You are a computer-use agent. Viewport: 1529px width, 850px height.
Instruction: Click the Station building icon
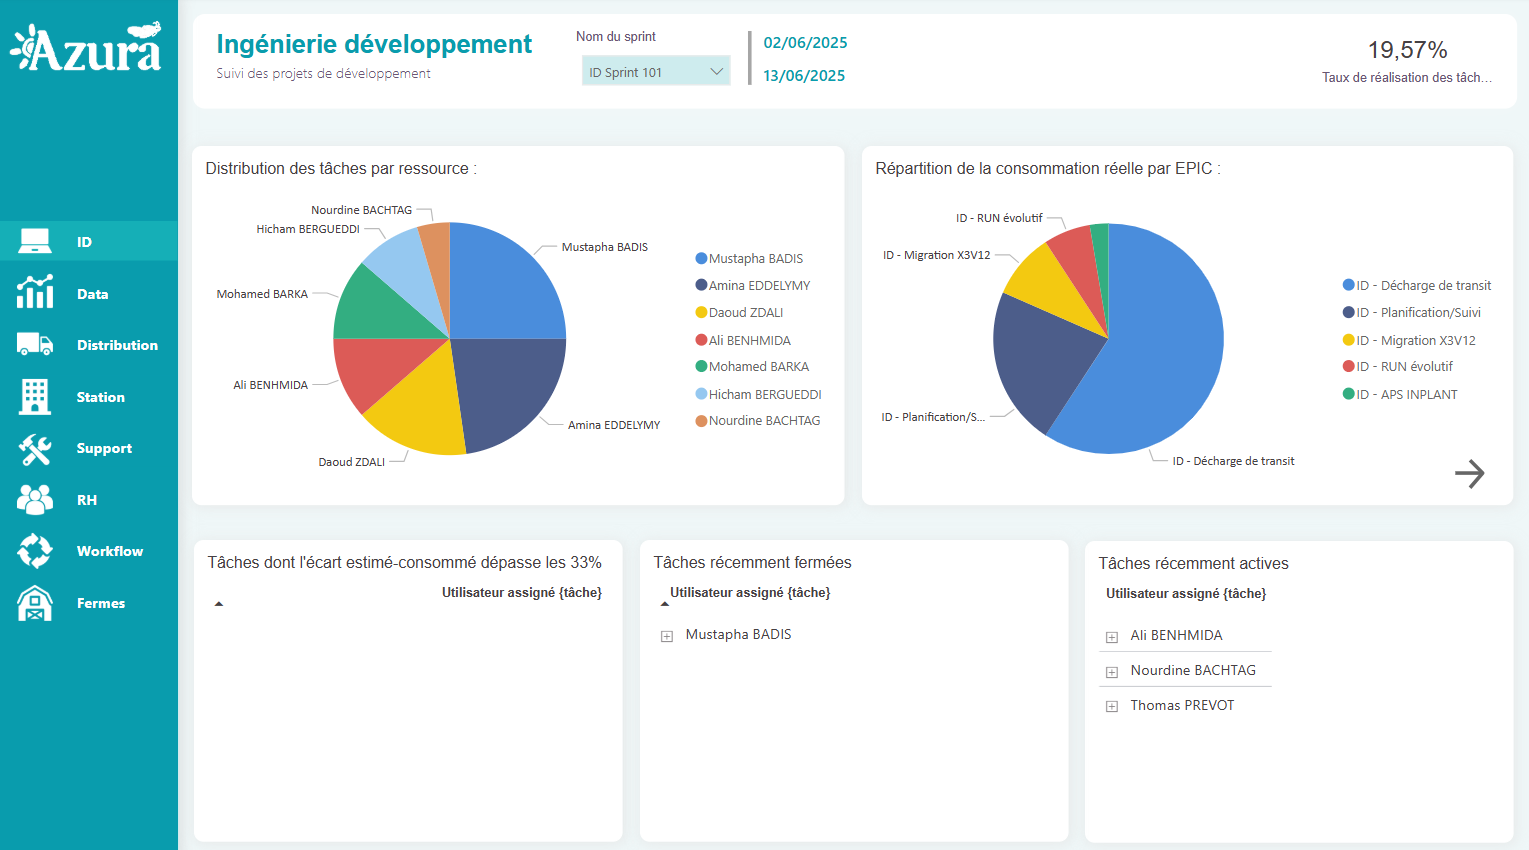click(x=35, y=397)
